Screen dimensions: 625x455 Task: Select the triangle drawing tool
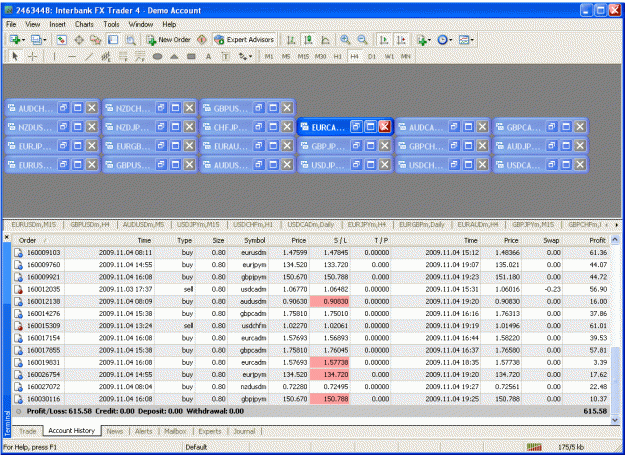[174, 57]
